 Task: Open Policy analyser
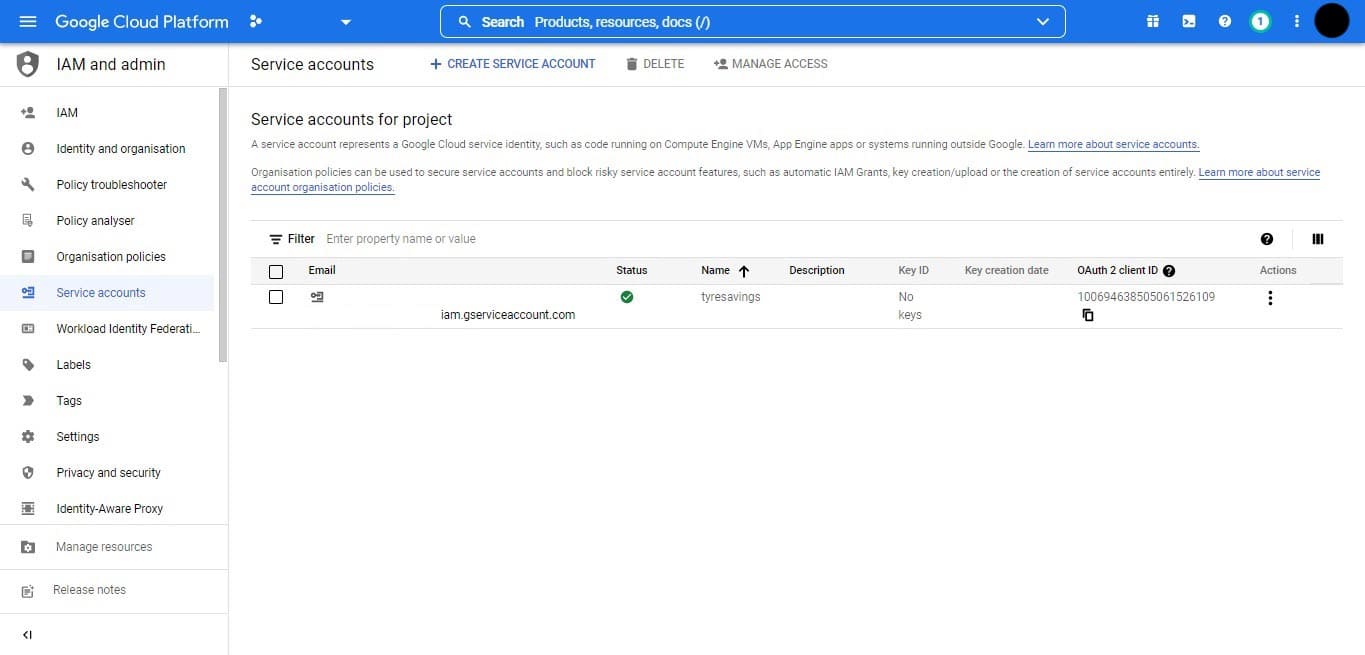[107, 221]
